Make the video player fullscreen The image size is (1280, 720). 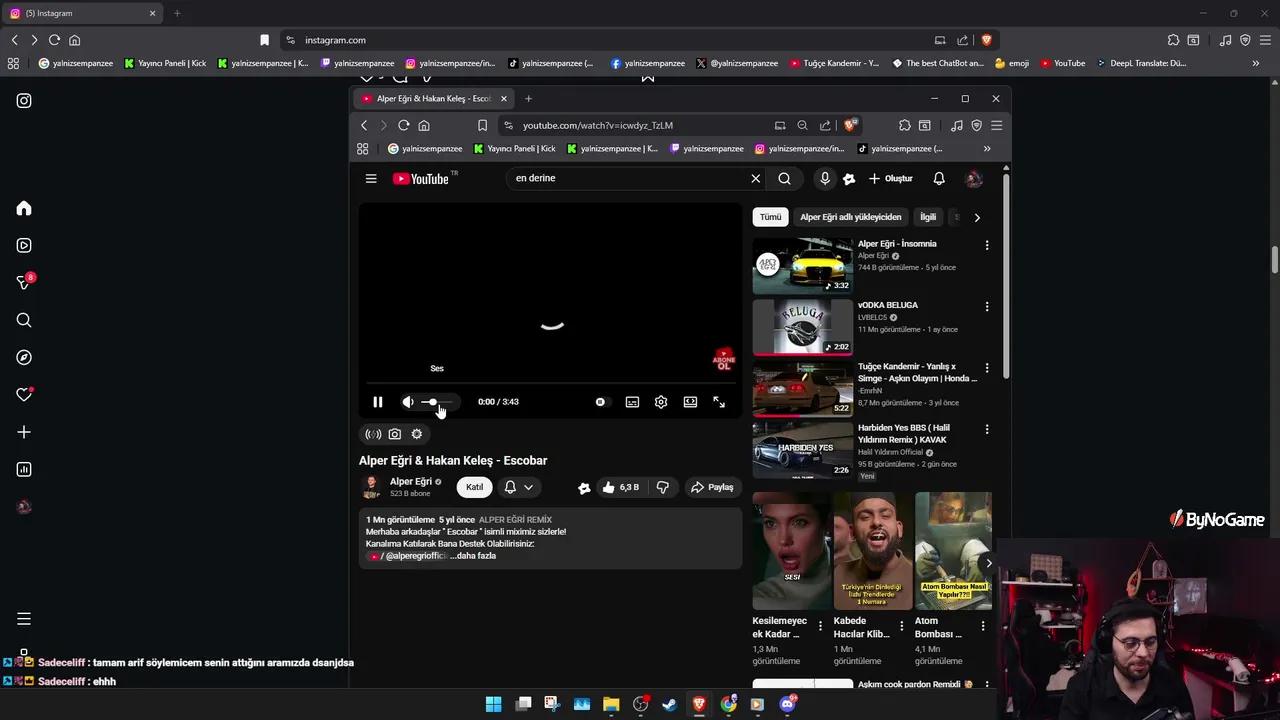(719, 402)
